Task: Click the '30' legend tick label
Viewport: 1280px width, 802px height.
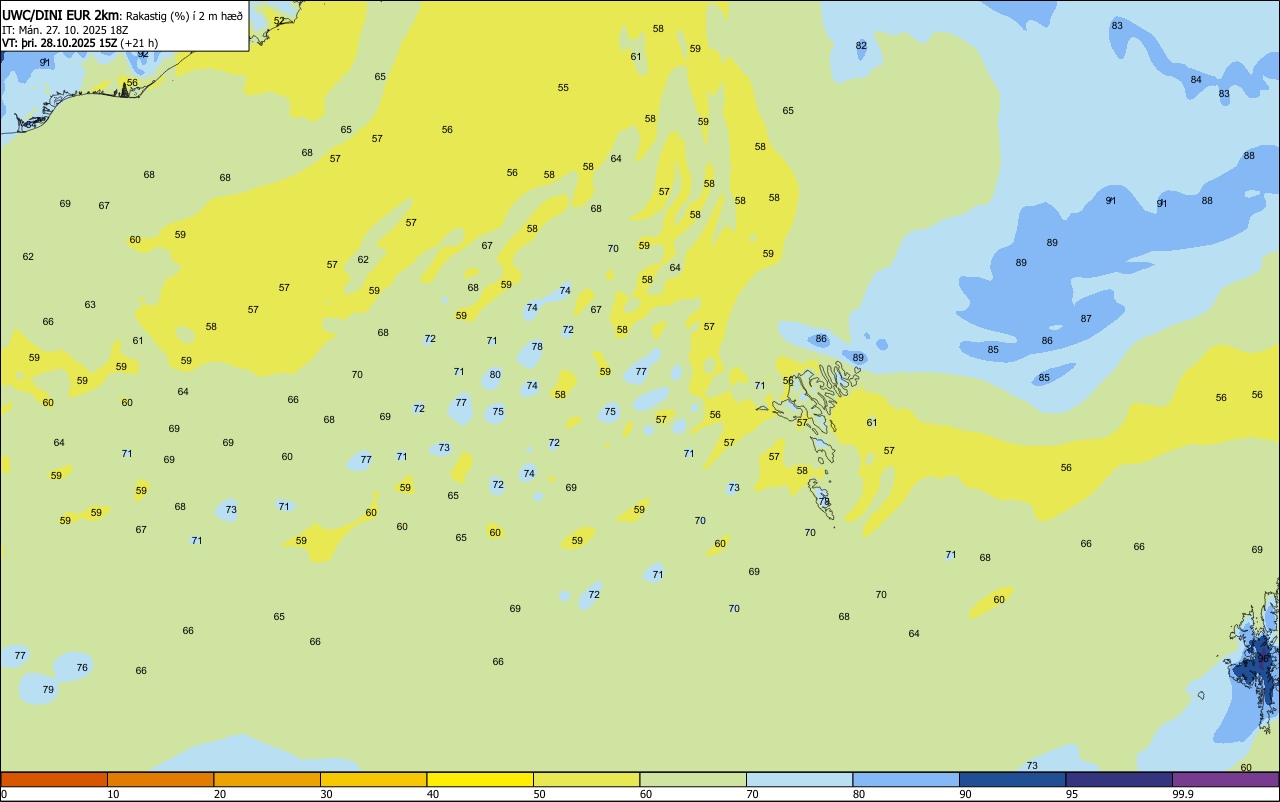Action: tap(327, 794)
